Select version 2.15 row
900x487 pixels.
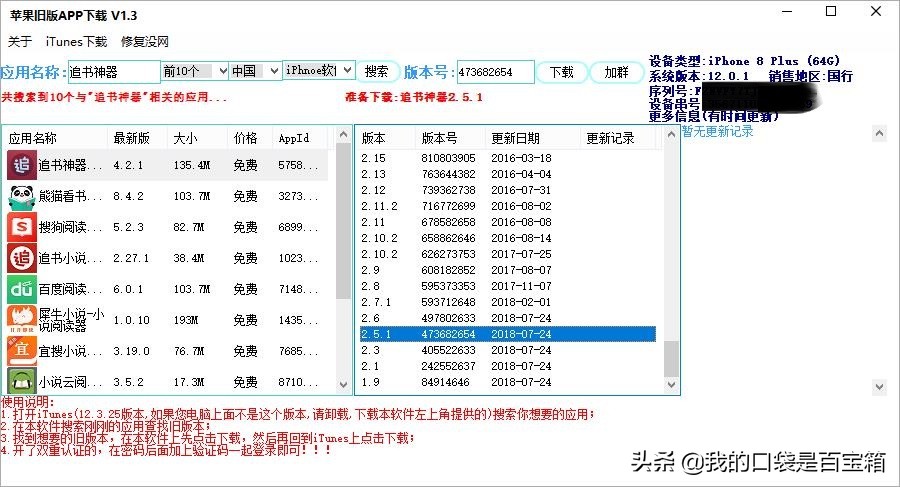[x=507, y=158]
